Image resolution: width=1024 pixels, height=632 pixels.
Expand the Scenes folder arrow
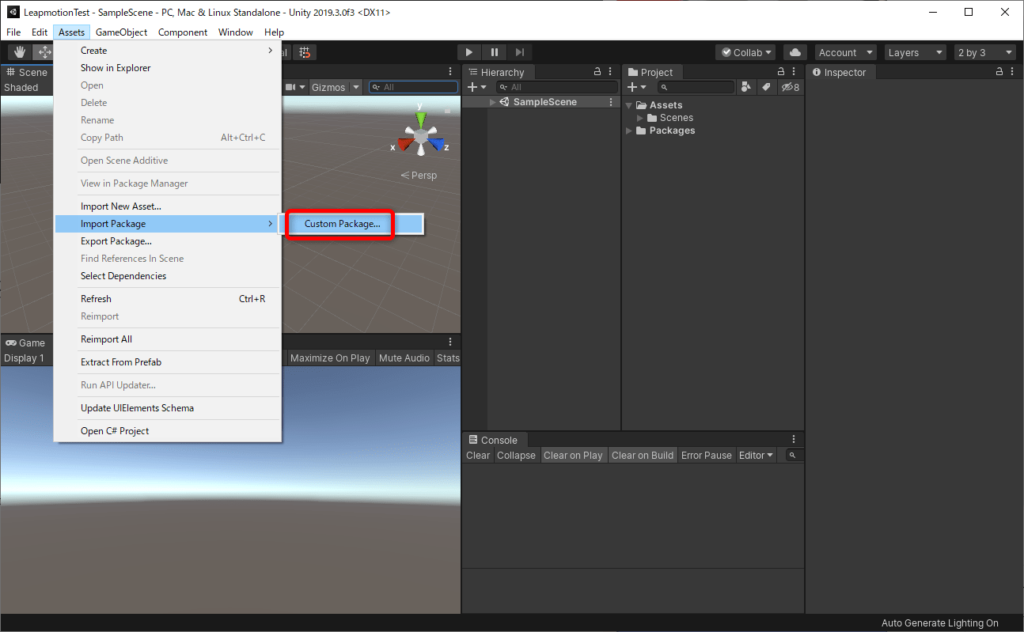tap(640, 118)
